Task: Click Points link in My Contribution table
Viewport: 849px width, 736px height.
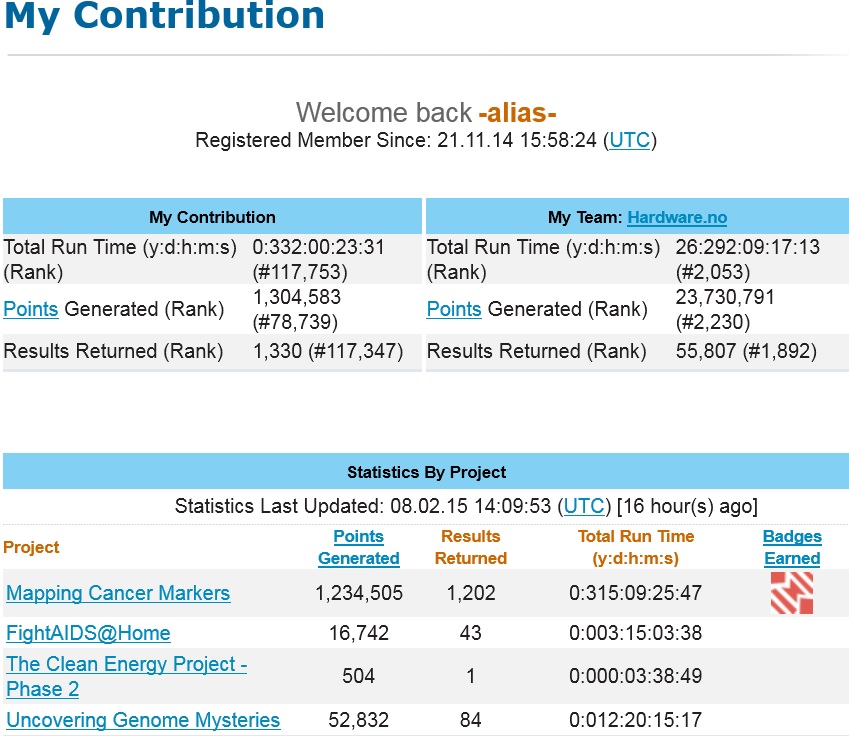Action: (30, 309)
